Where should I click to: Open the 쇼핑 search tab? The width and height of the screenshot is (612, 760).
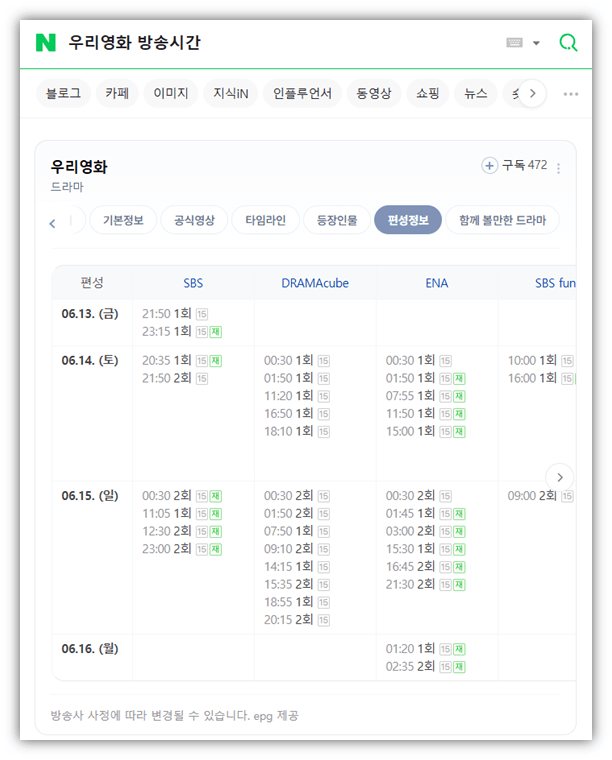(427, 94)
